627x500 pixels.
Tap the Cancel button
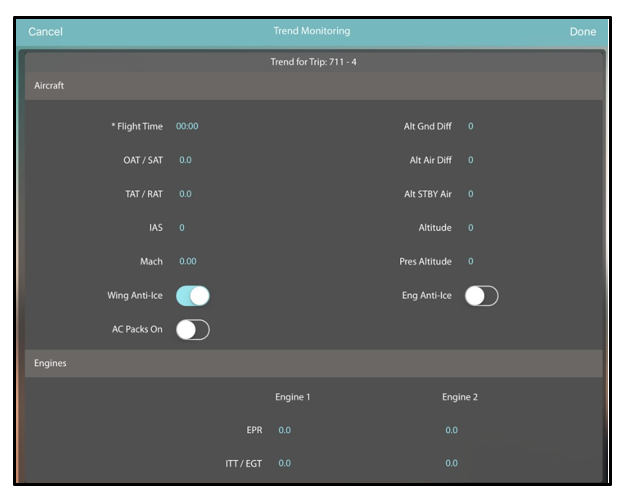point(45,32)
